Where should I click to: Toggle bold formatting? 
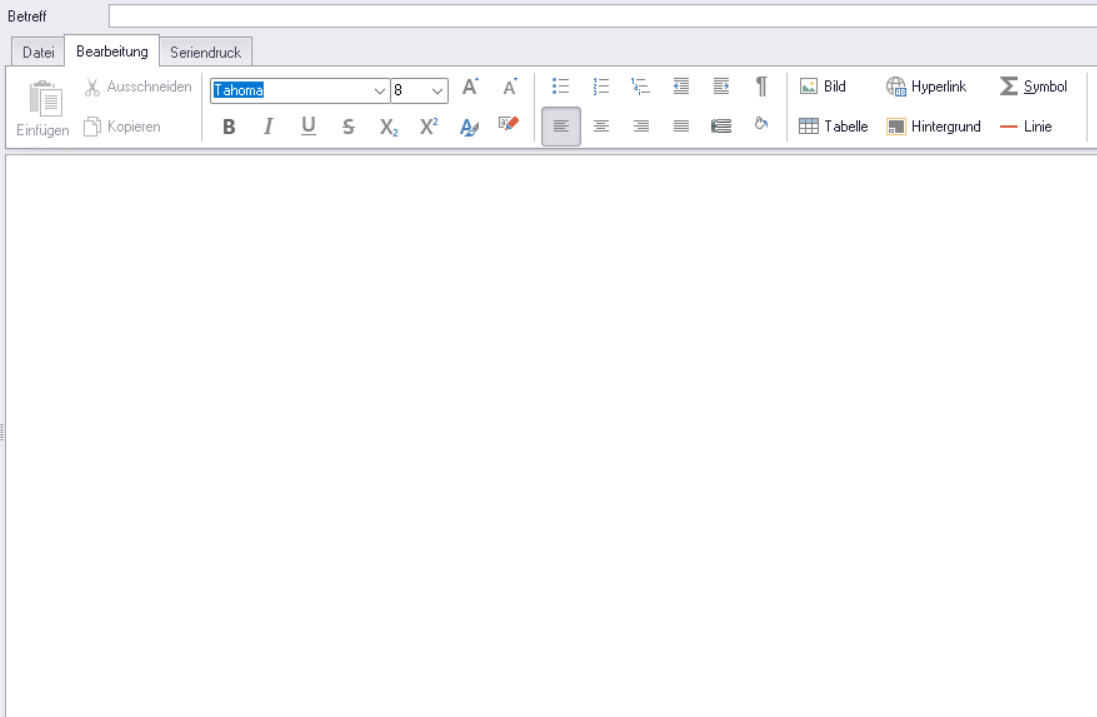[229, 127]
